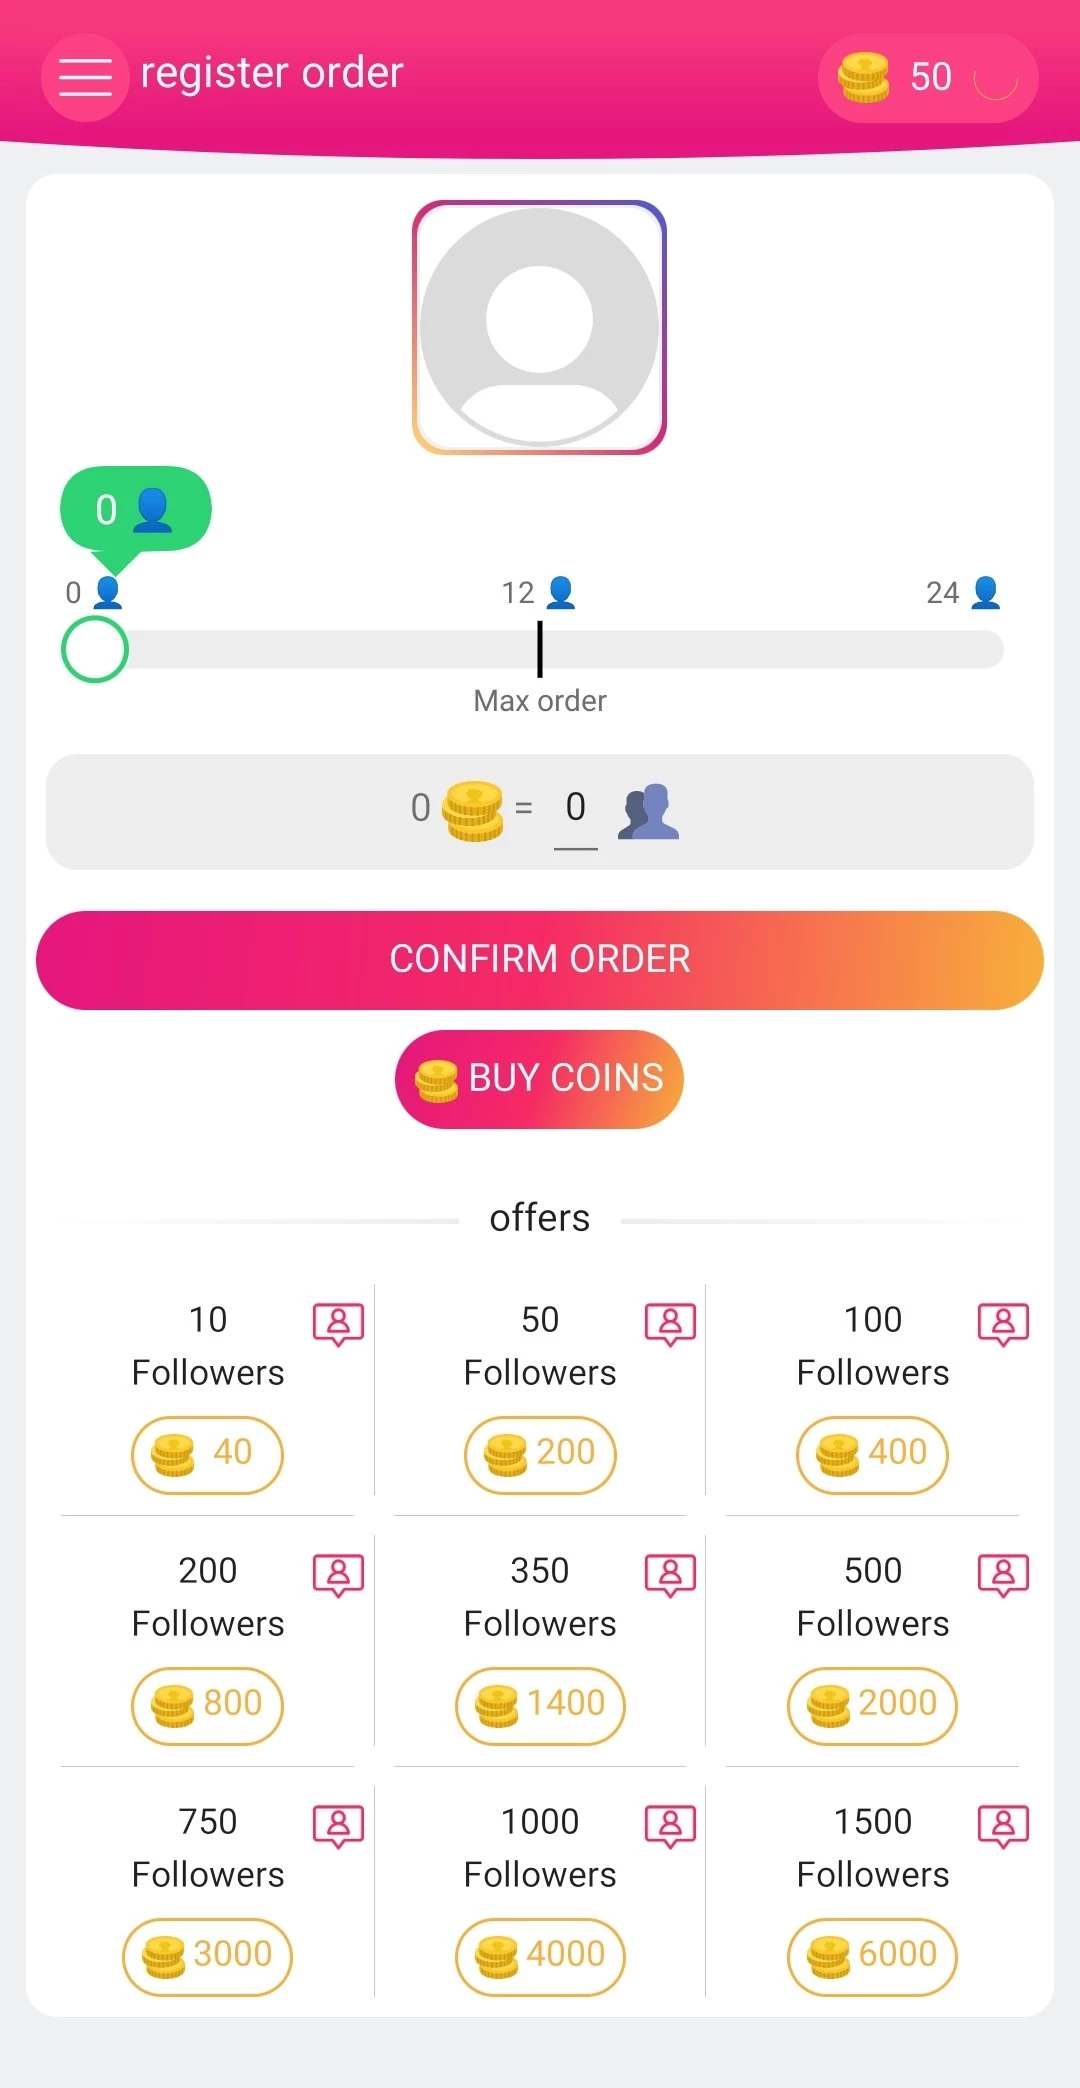Select the 200 coins price badge

pyautogui.click(x=540, y=1455)
